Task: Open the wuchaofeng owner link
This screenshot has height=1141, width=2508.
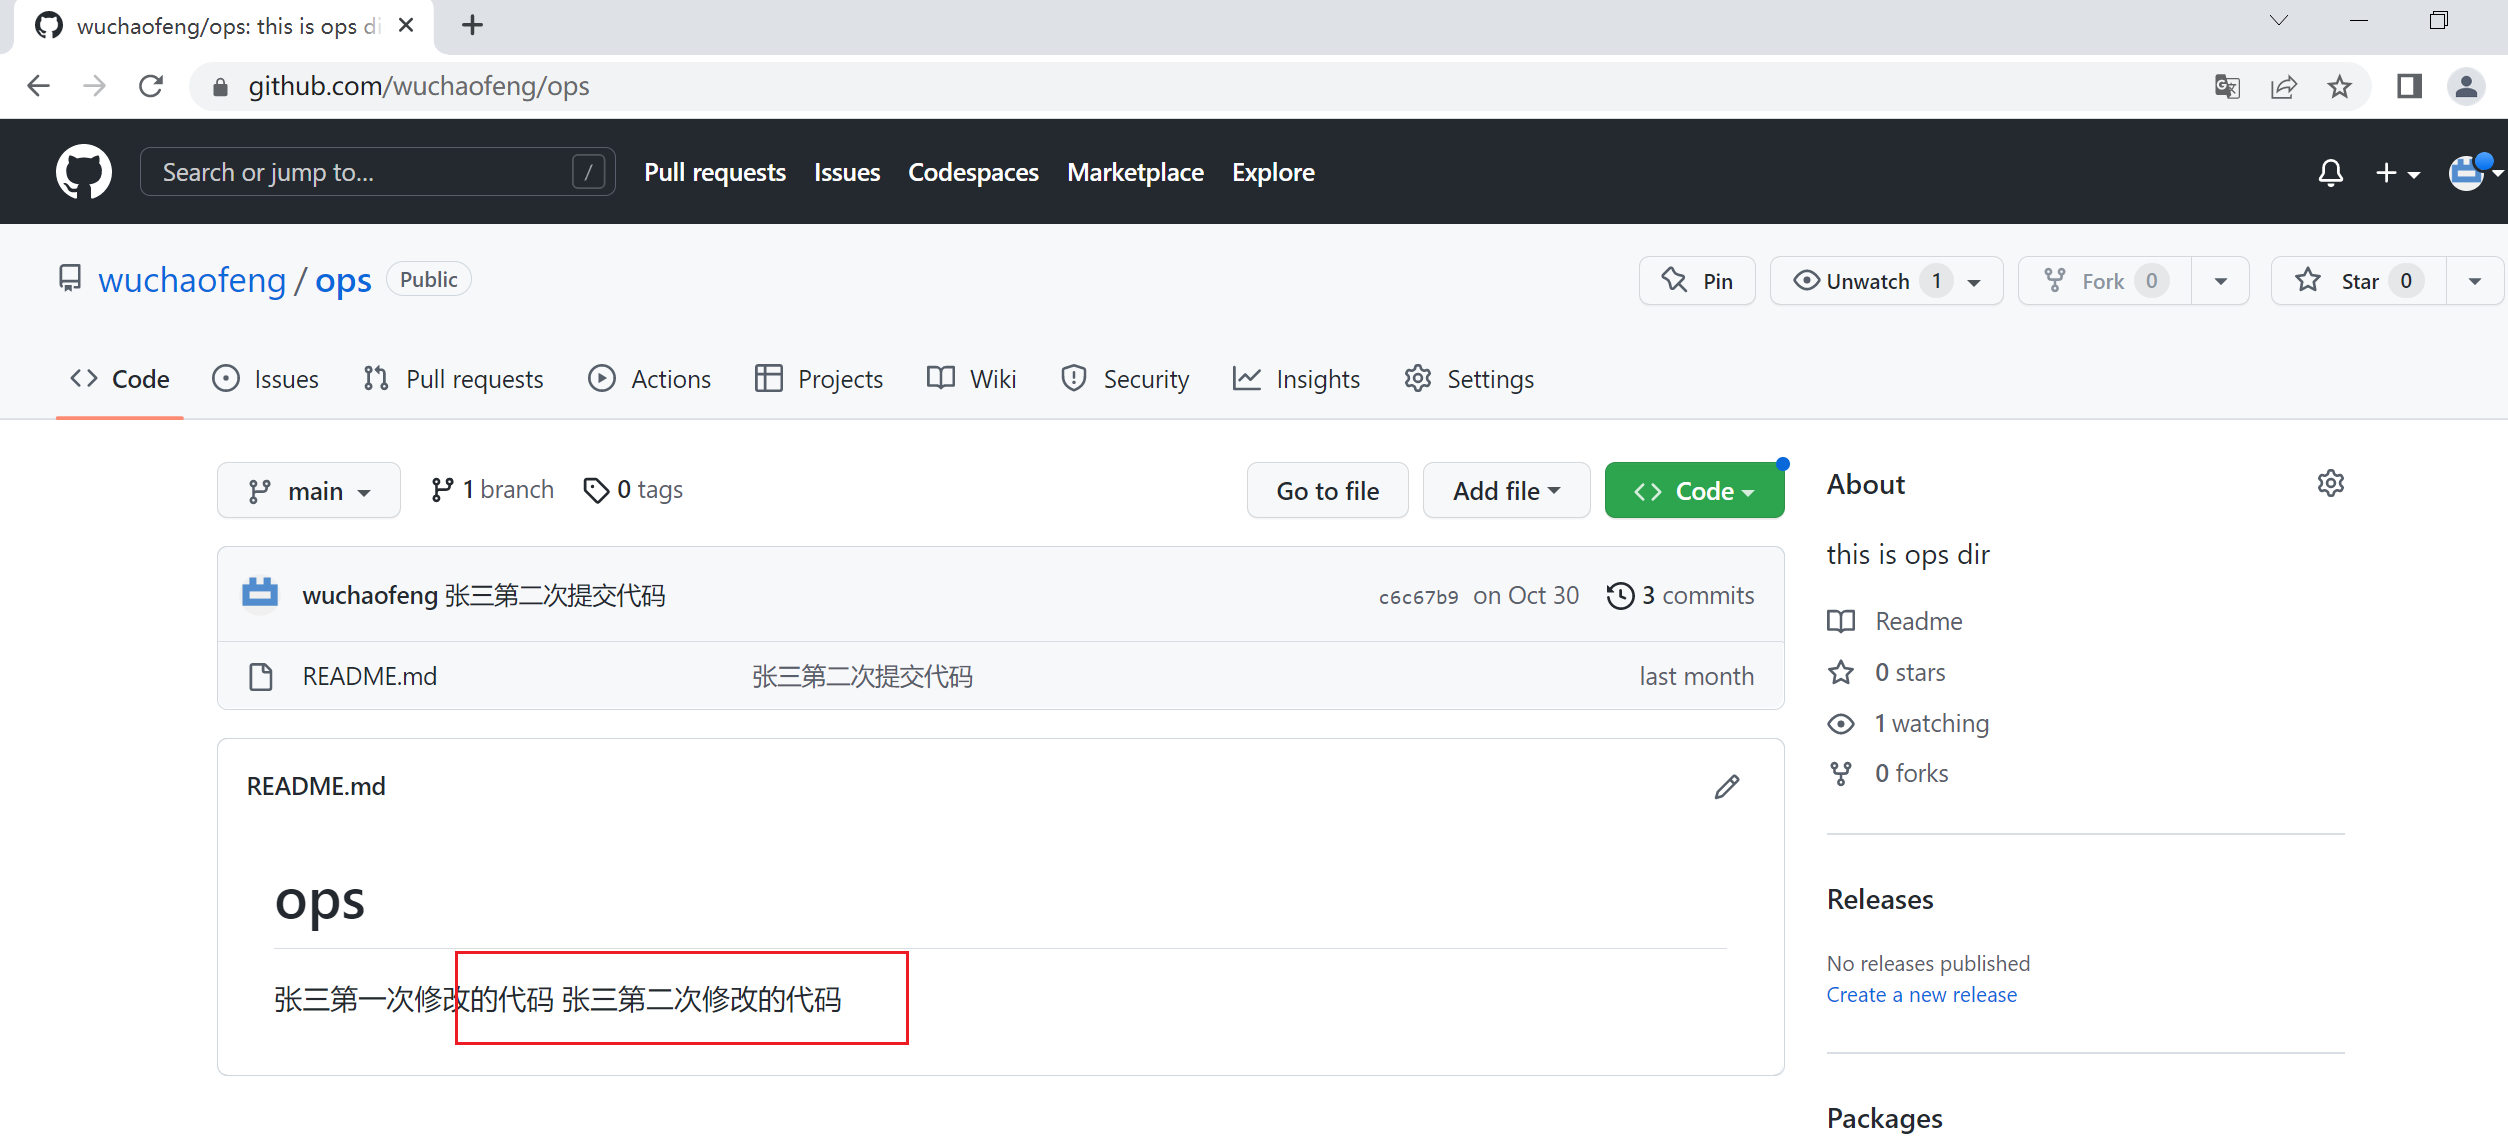Action: coord(192,280)
